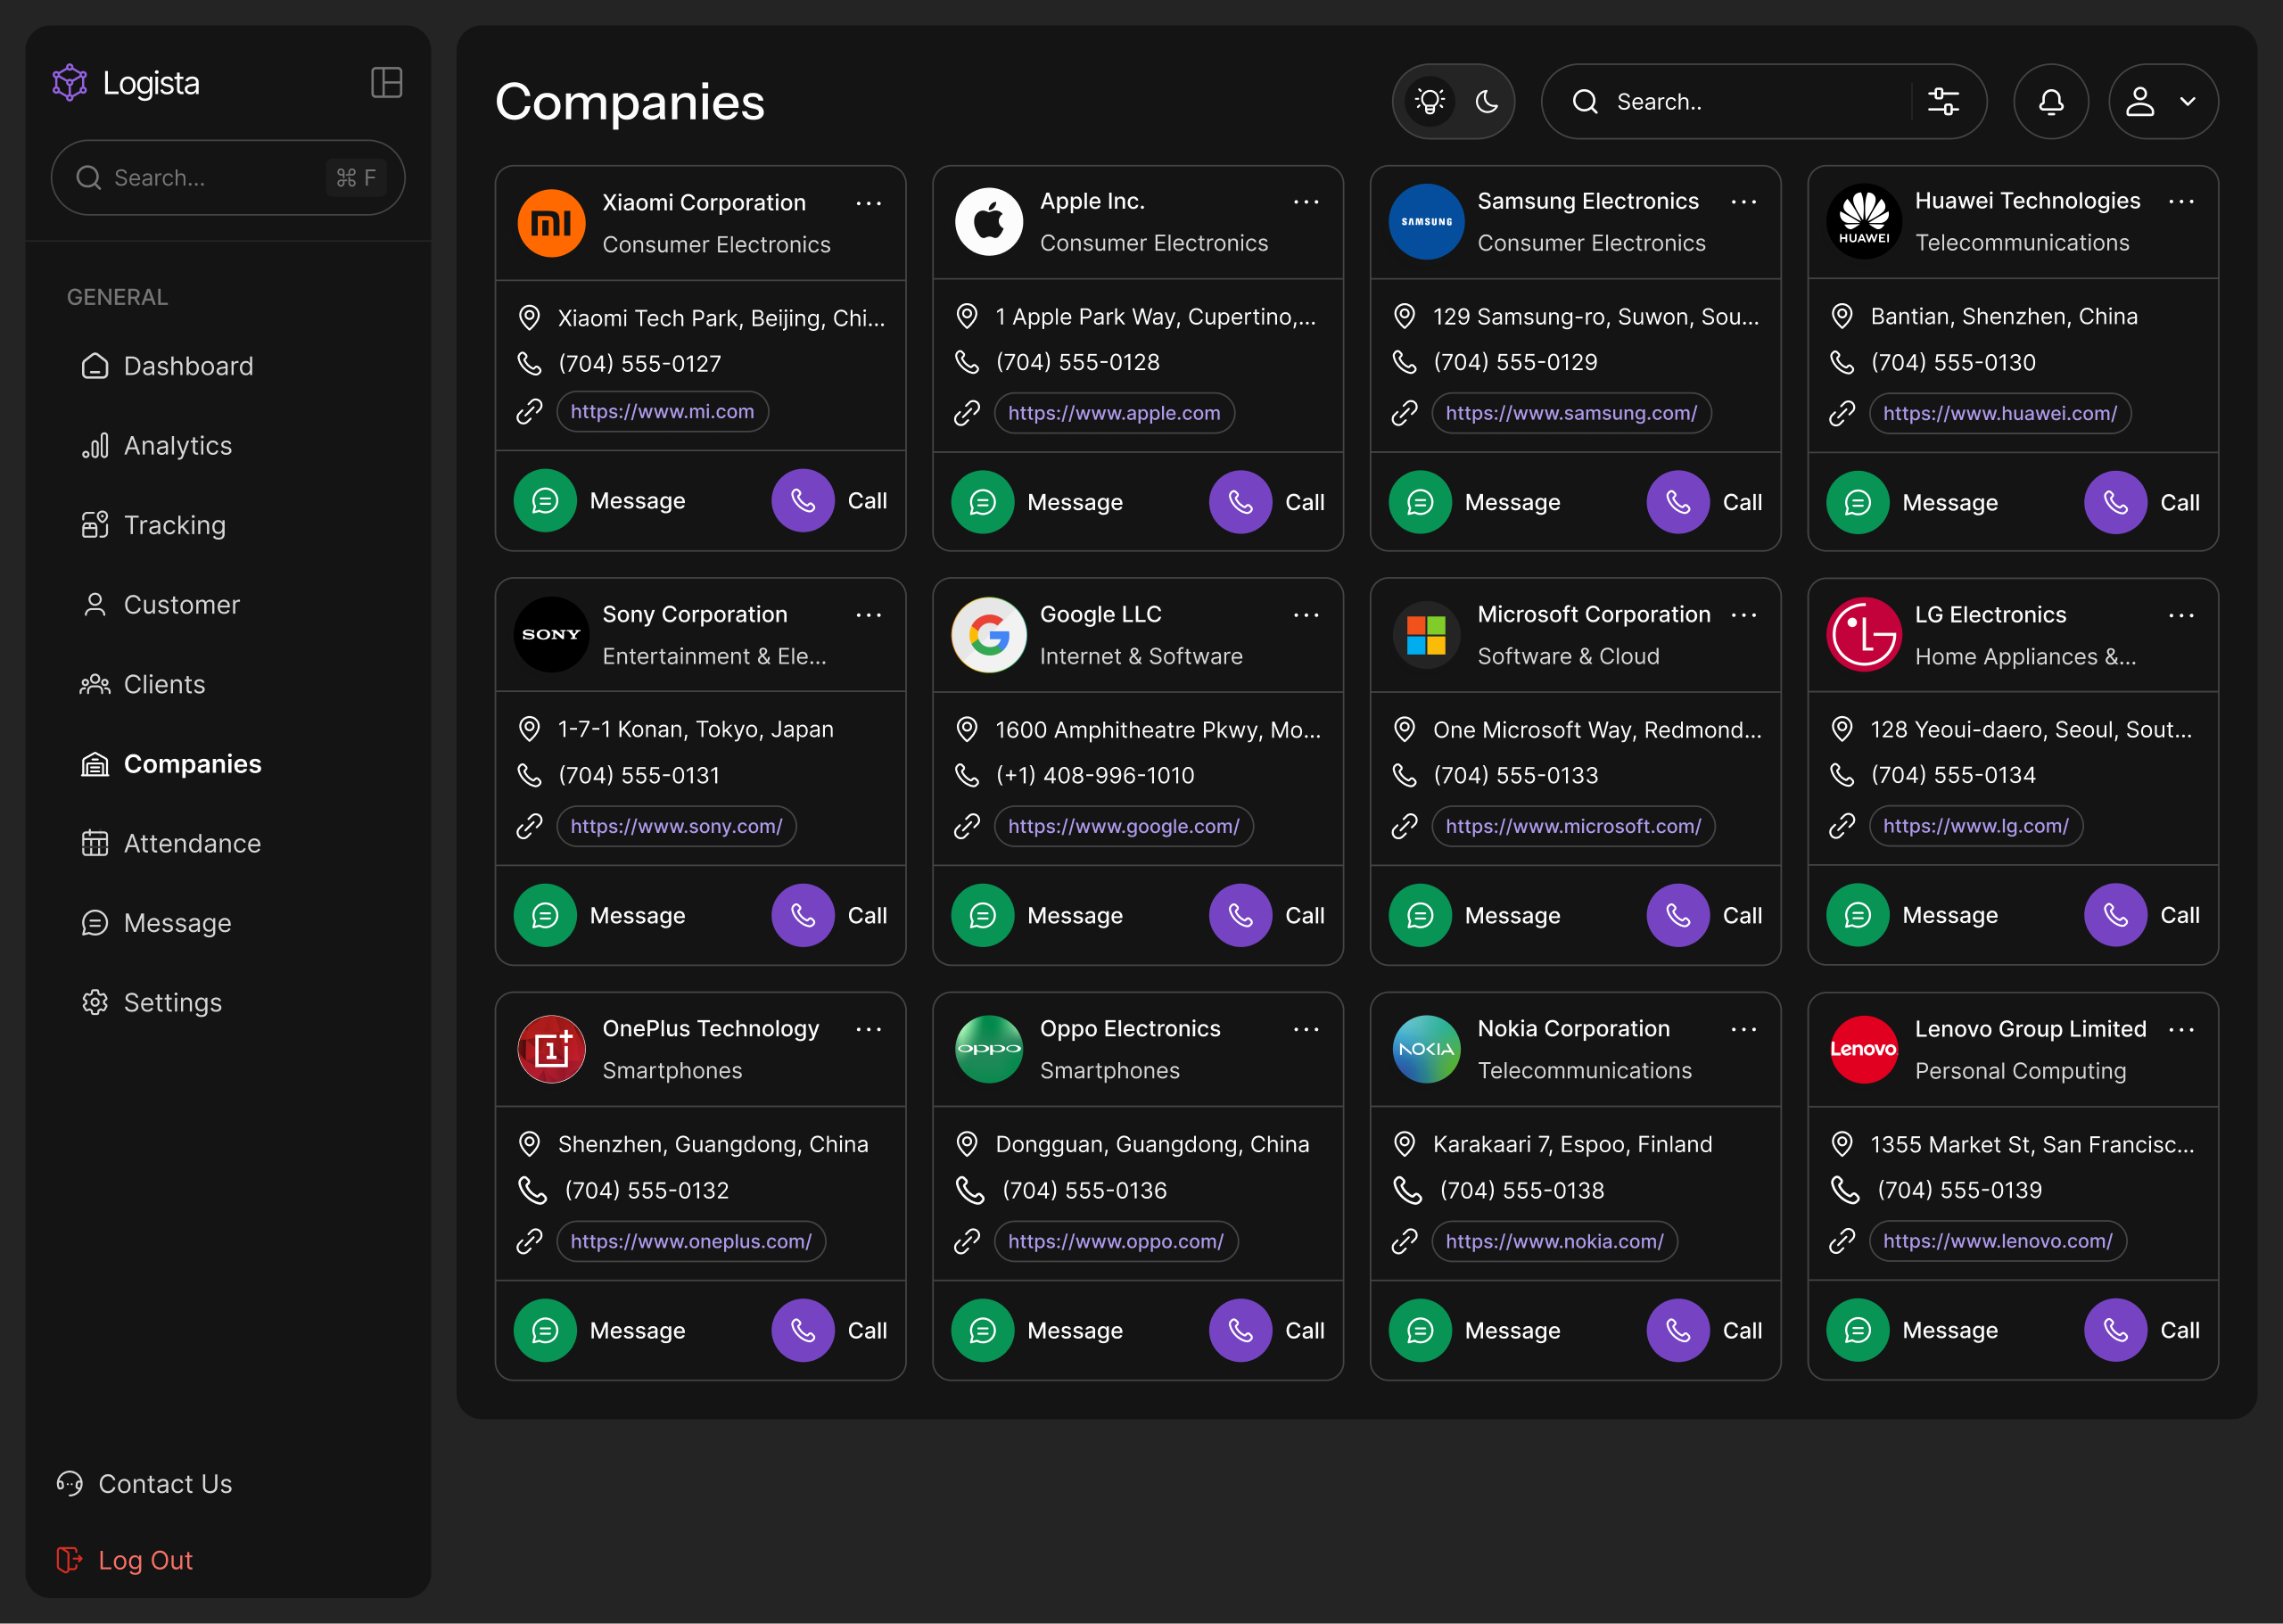This screenshot has height=1624, width=2283.
Task: Open LG Electronics more options menu
Action: pos(2181,615)
